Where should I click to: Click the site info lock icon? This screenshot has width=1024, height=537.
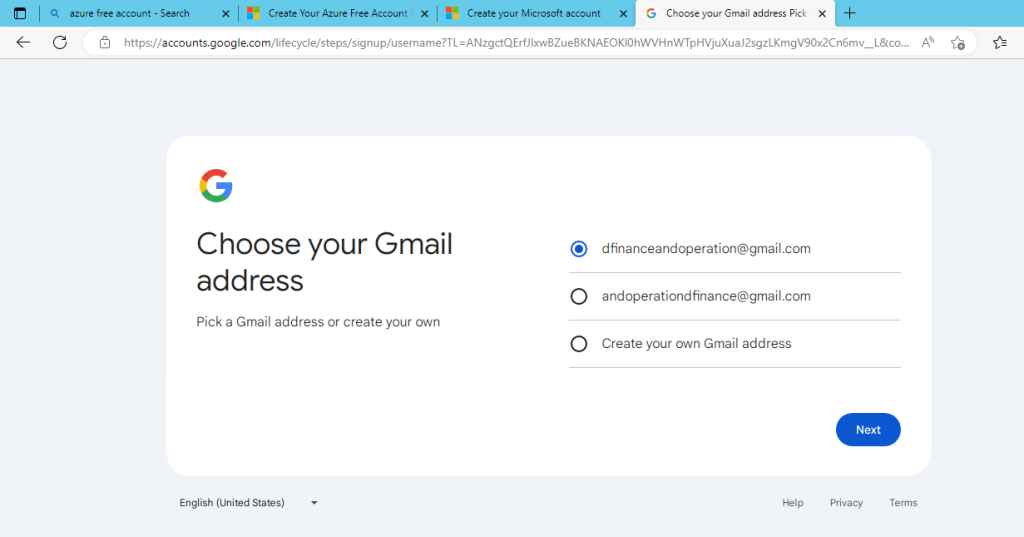tap(104, 43)
